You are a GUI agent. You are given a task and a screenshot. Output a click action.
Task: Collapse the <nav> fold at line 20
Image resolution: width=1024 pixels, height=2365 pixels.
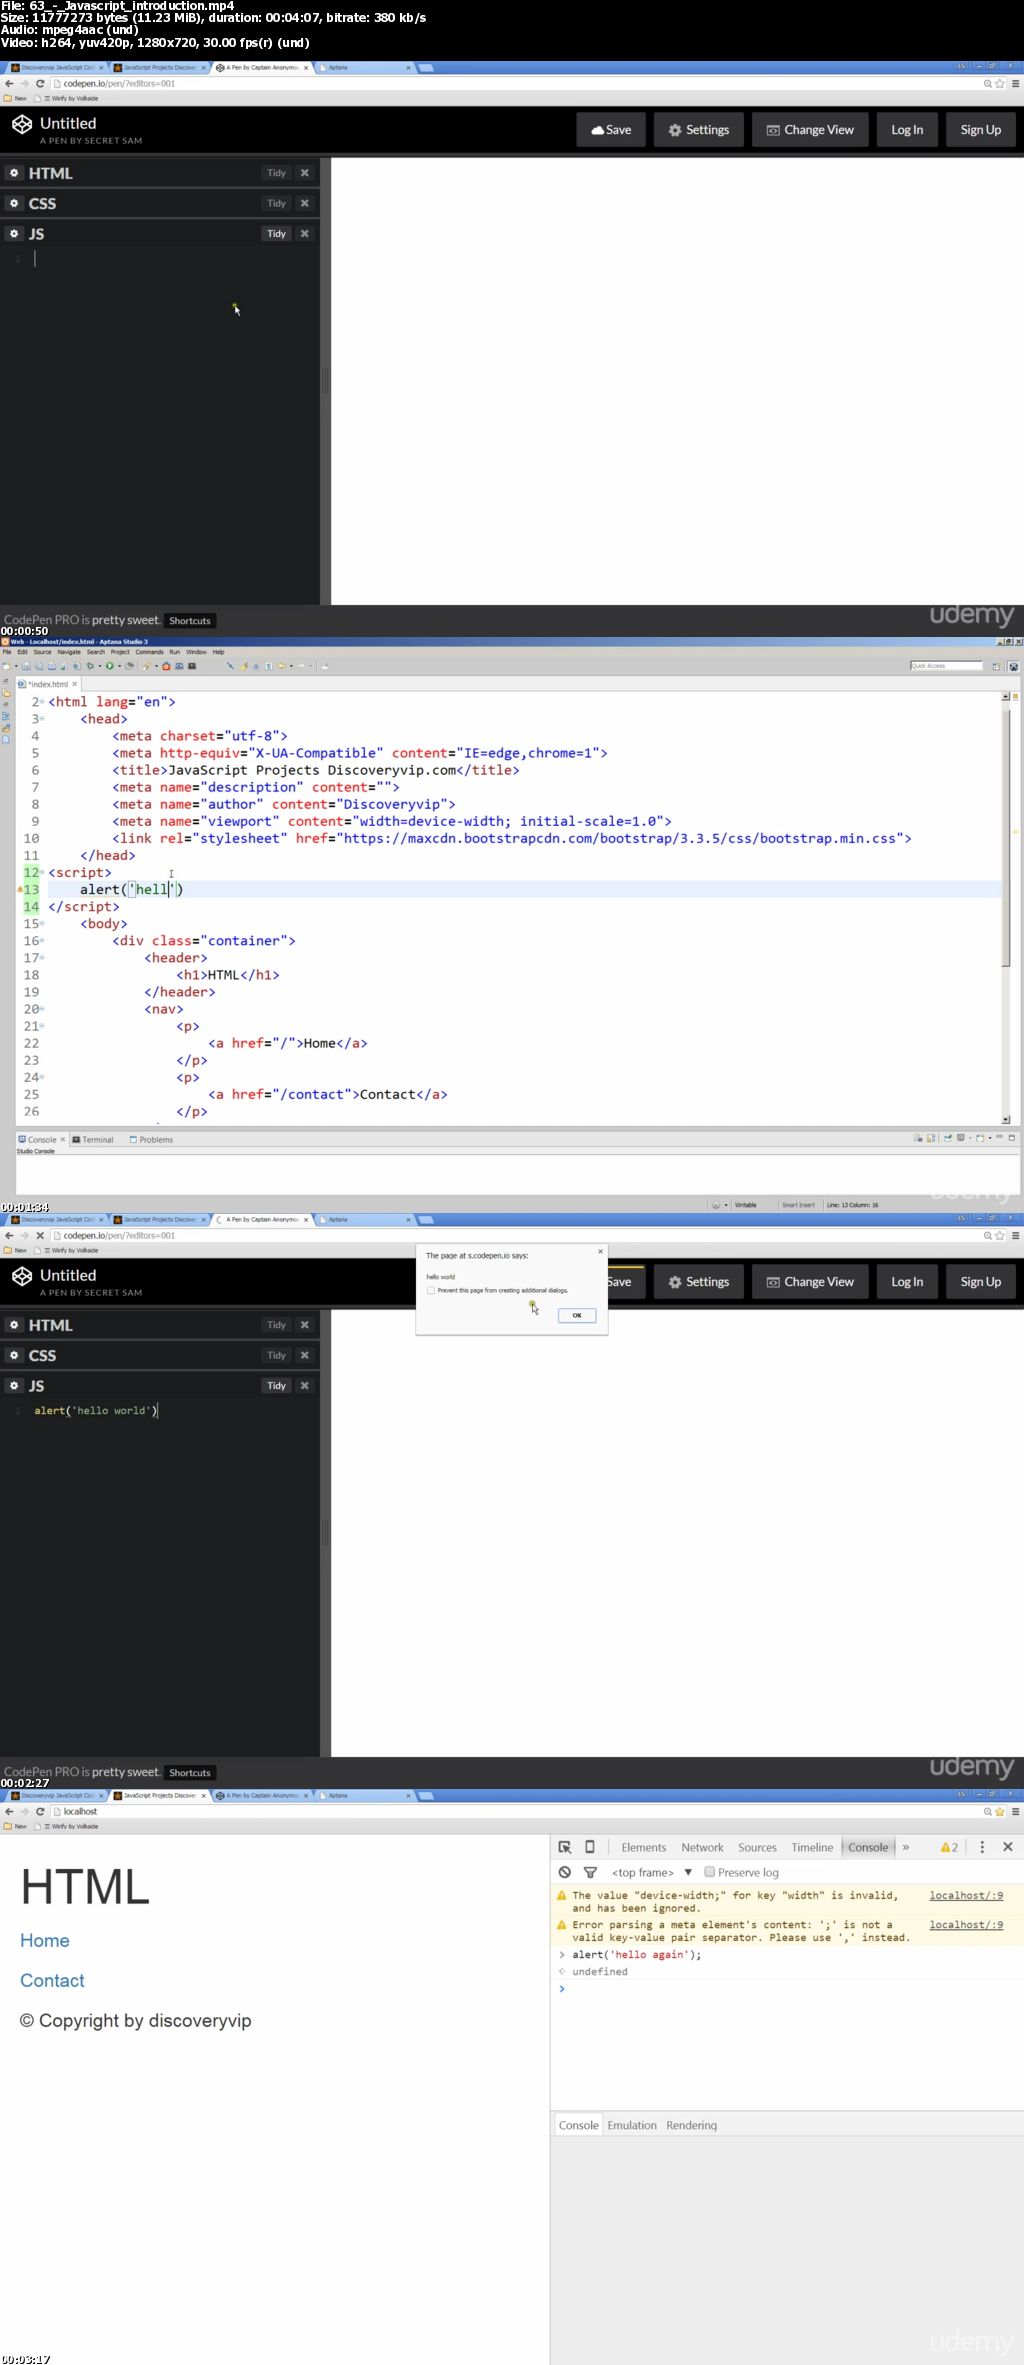point(42,1009)
